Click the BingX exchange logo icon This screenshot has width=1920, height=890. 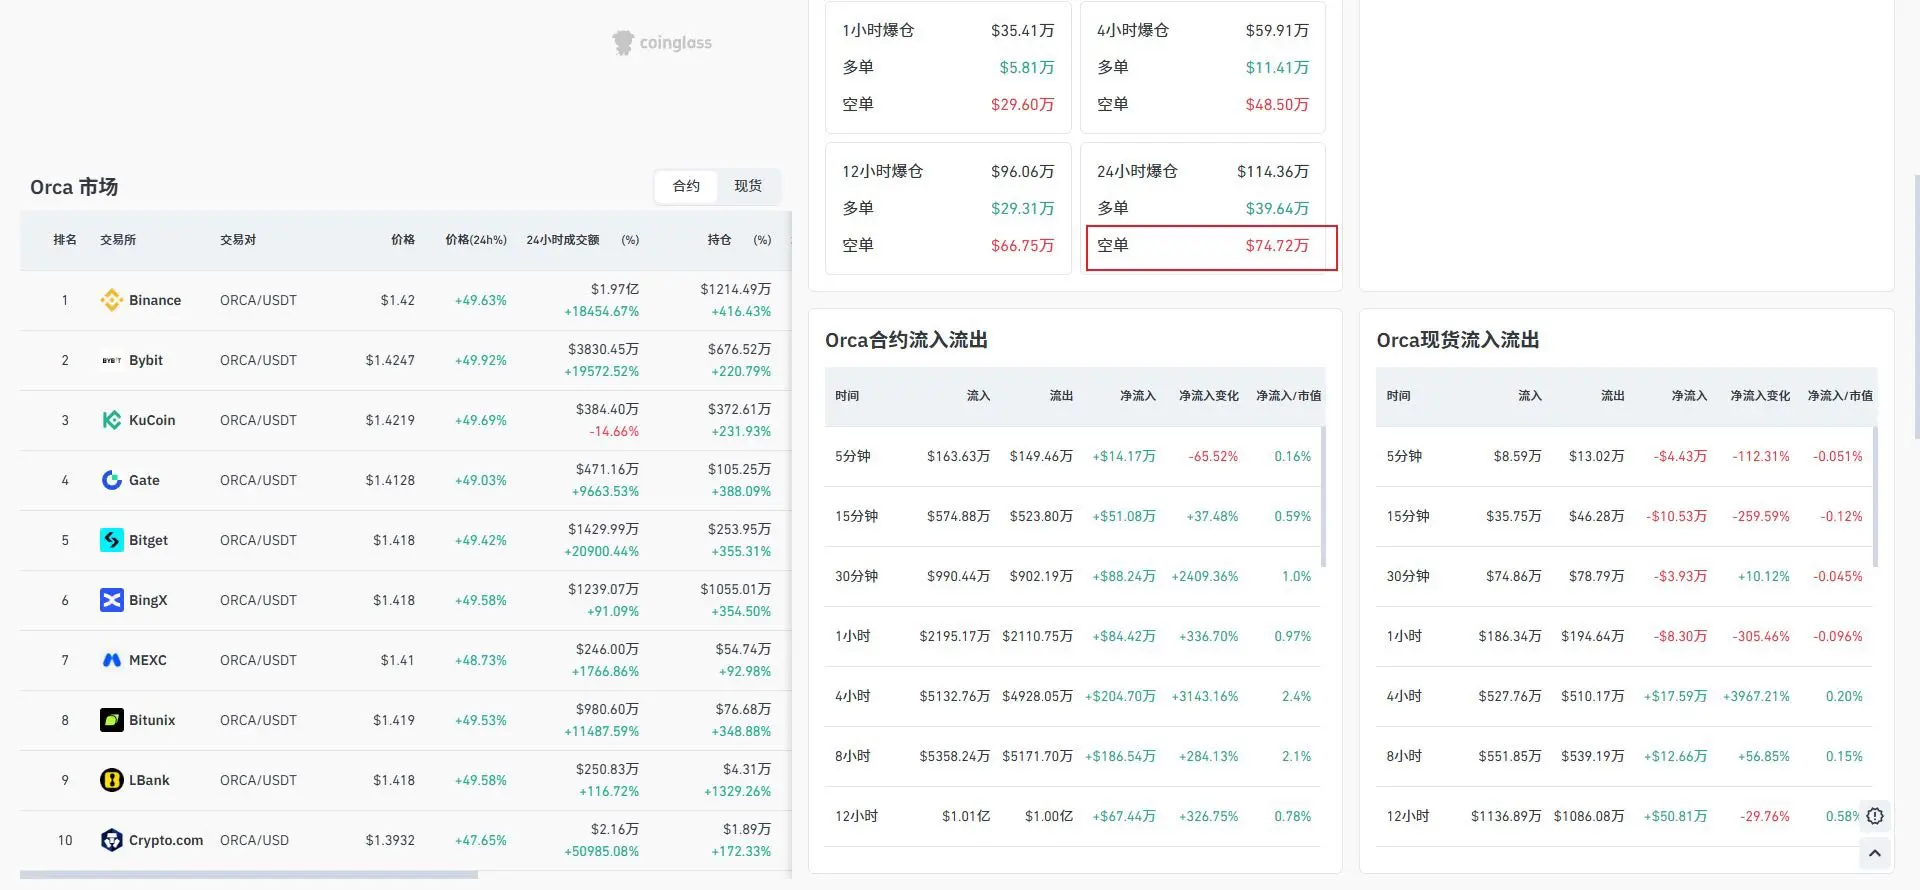112,600
